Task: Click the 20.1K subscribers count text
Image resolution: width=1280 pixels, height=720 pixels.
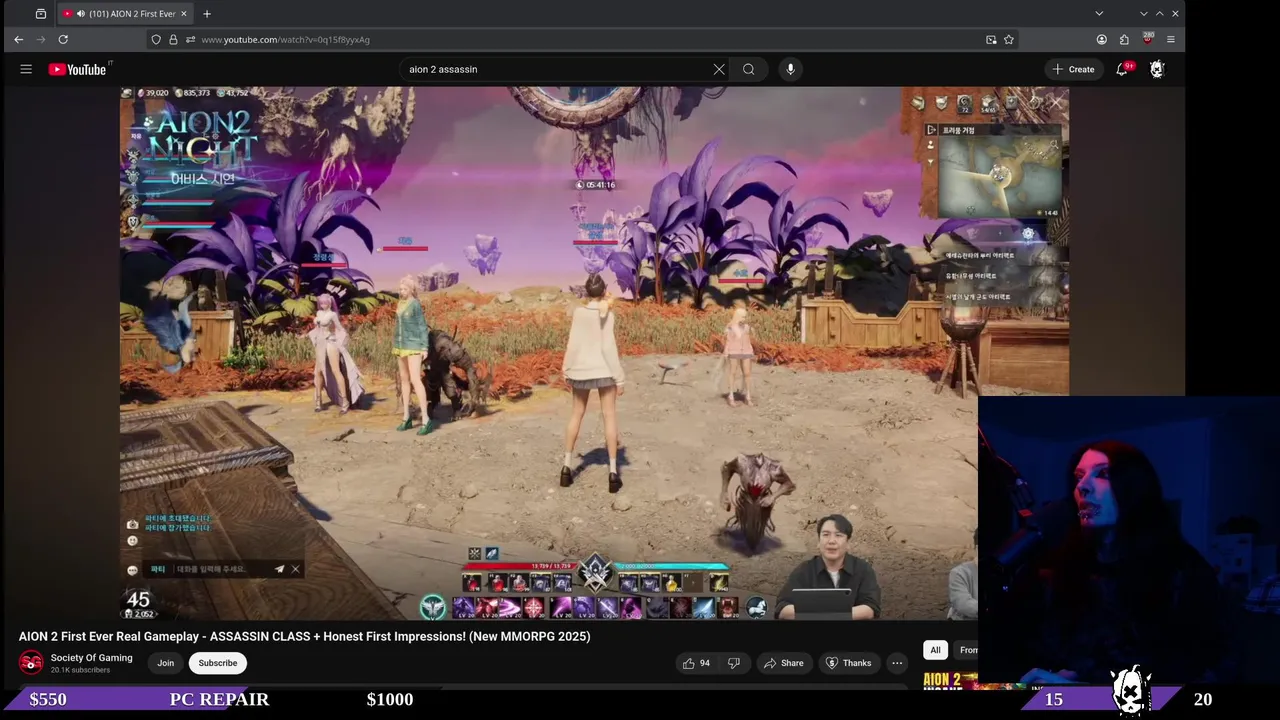Action: (x=80, y=670)
